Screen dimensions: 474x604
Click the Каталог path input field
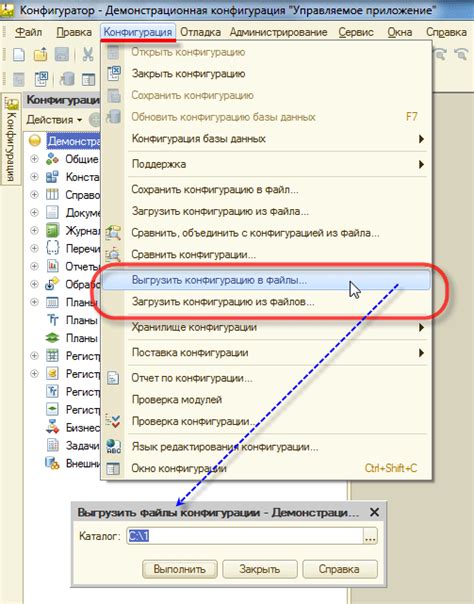click(245, 536)
